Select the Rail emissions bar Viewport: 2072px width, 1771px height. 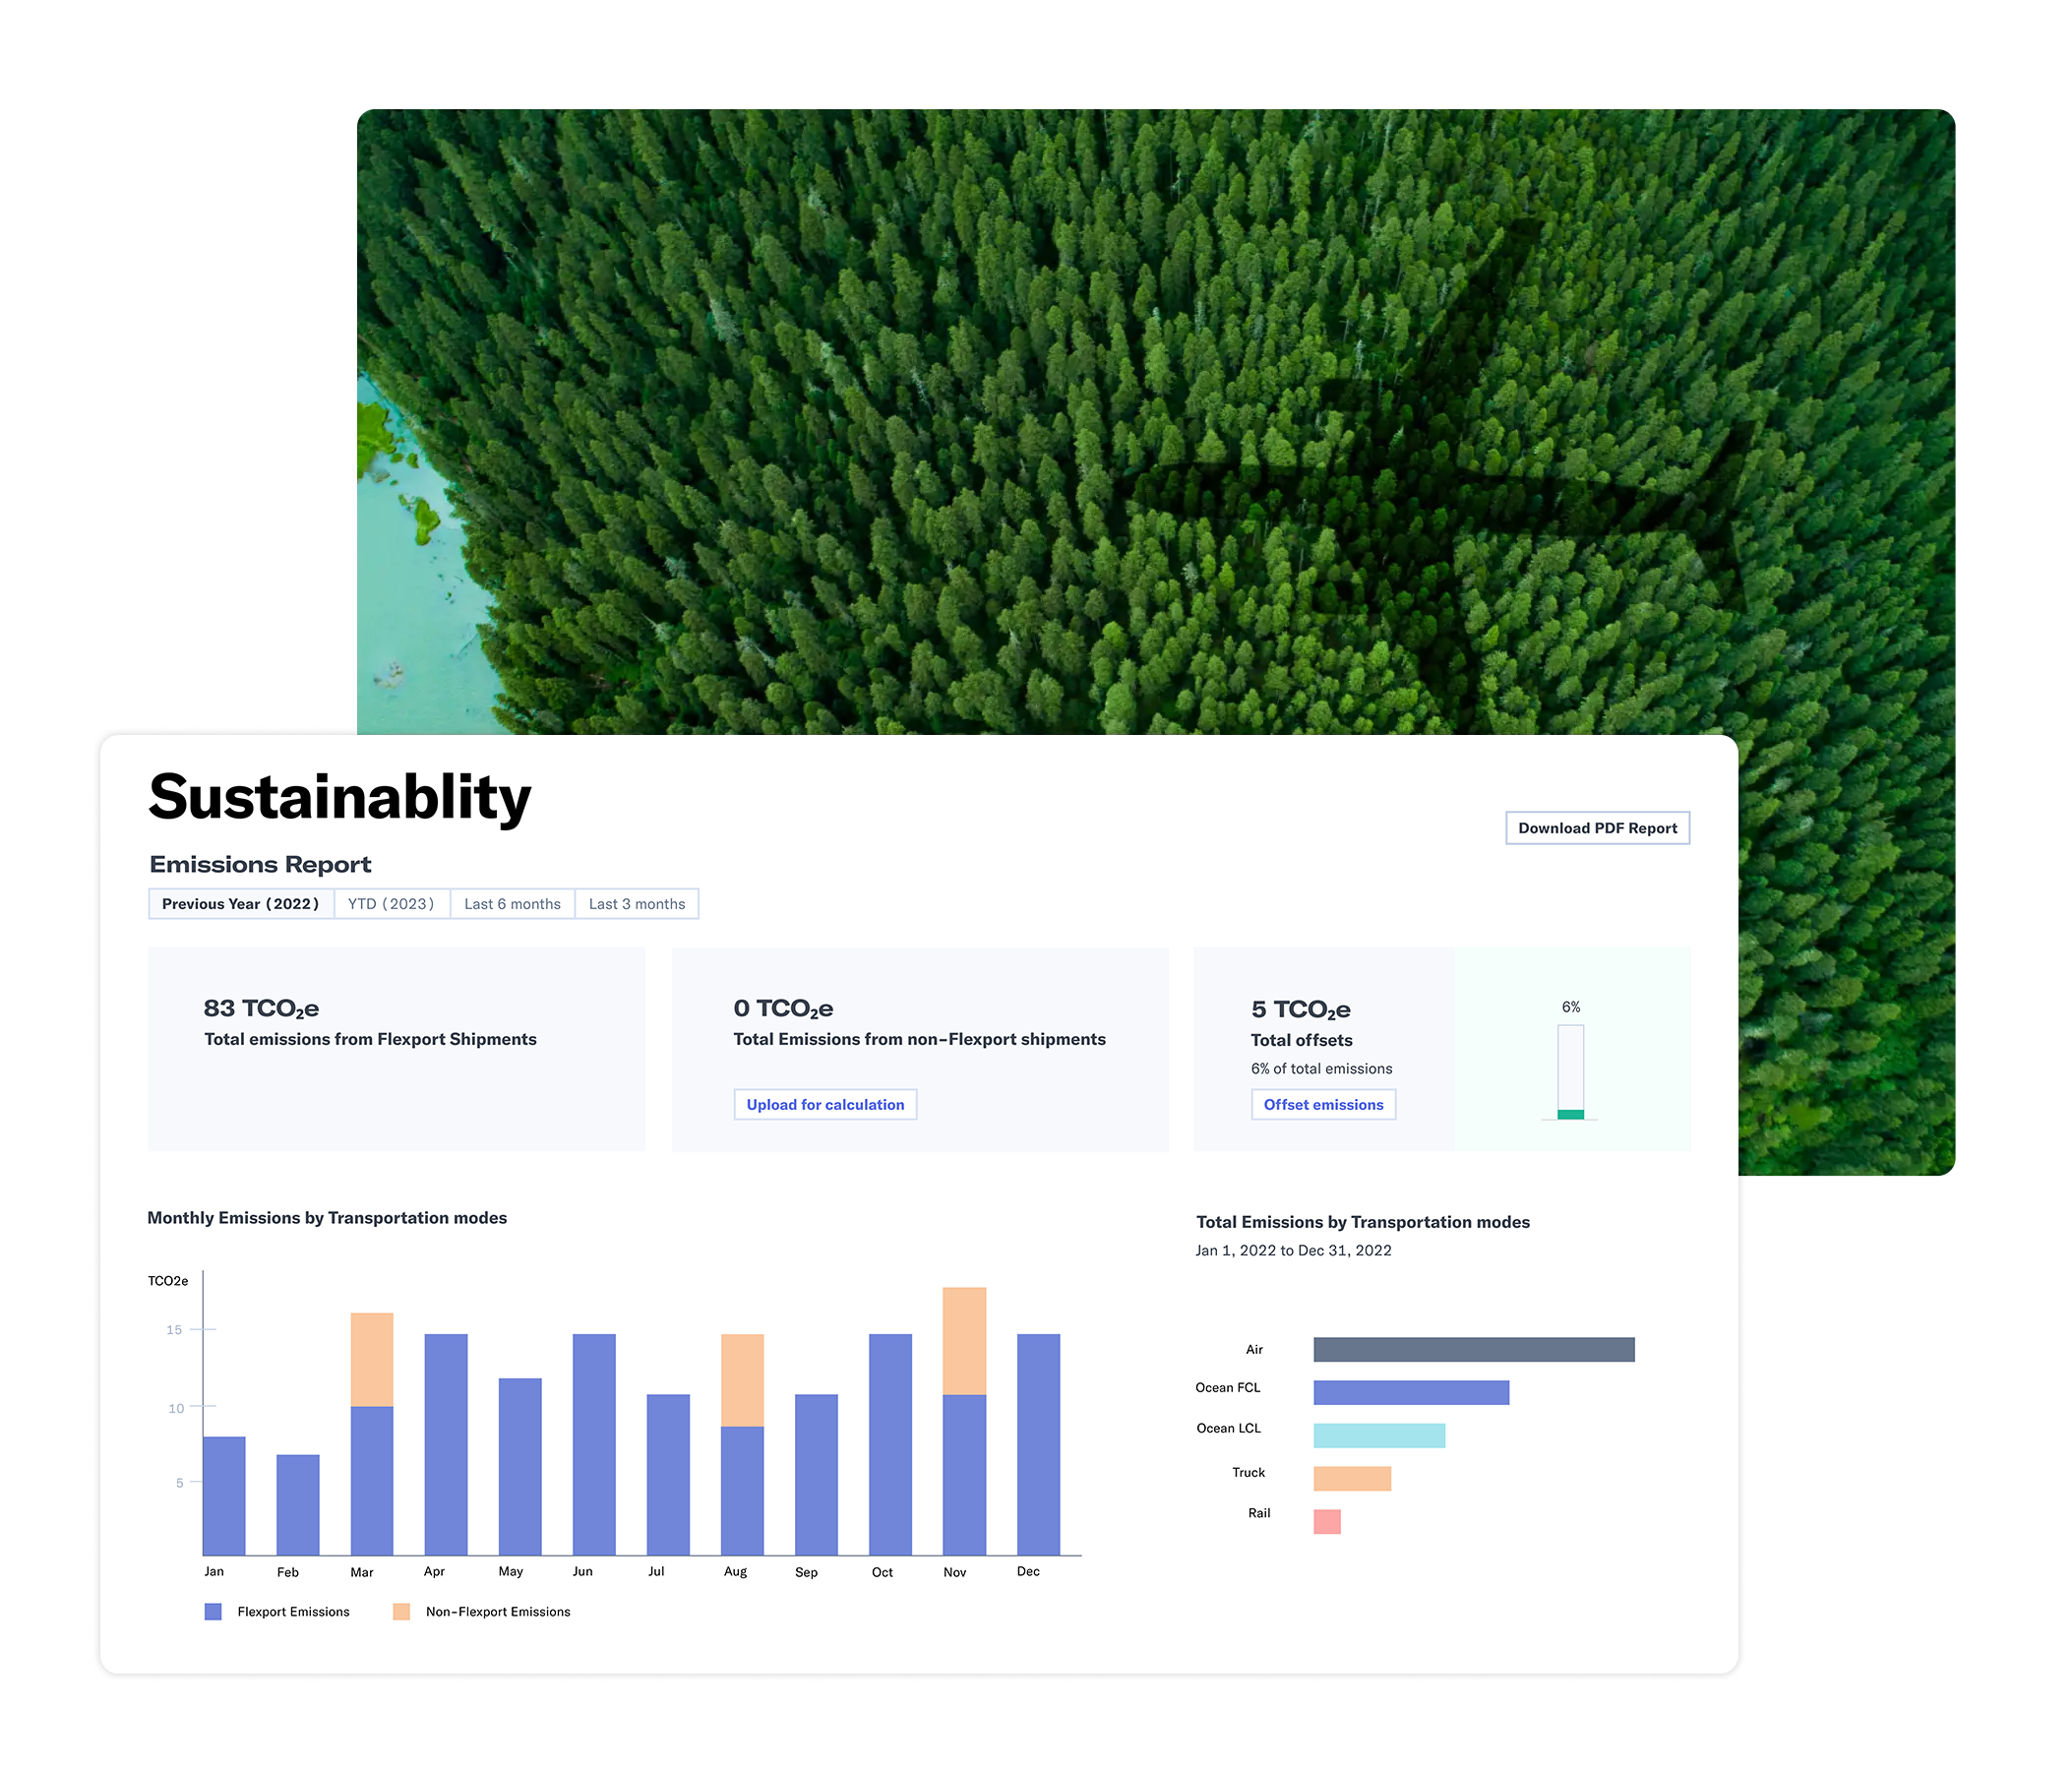(x=1327, y=1521)
